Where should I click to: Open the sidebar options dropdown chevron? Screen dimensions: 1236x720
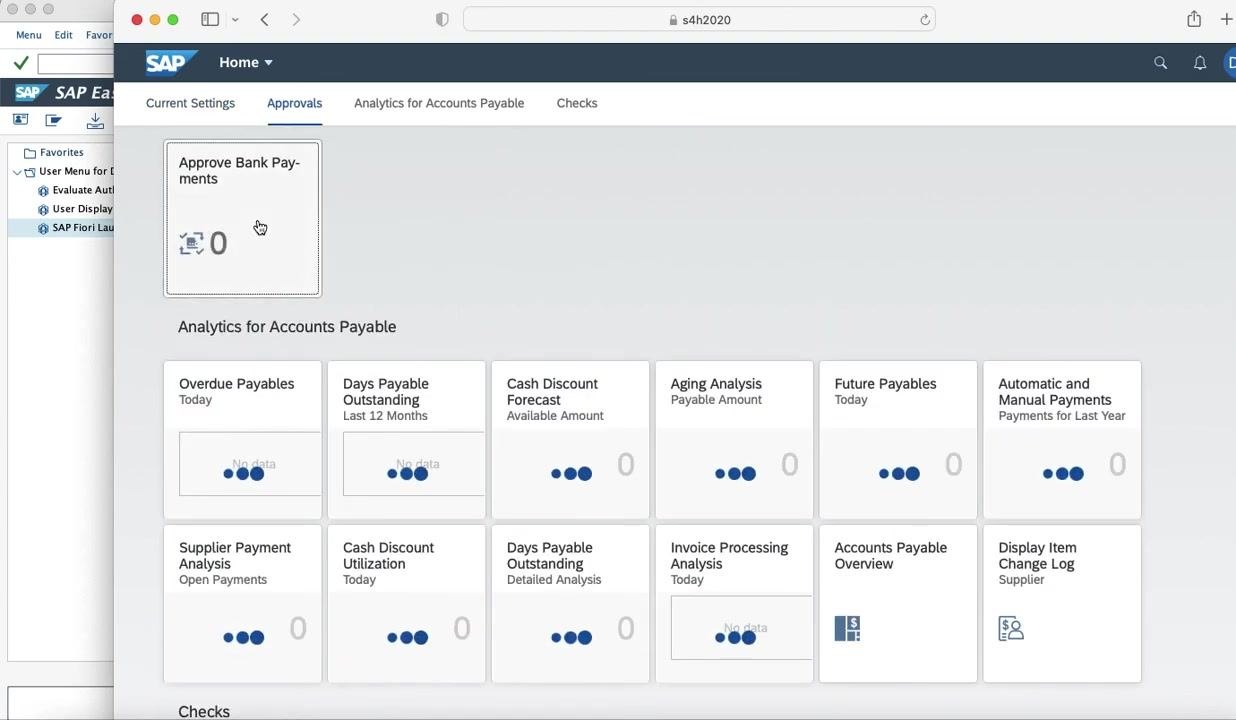click(235, 20)
